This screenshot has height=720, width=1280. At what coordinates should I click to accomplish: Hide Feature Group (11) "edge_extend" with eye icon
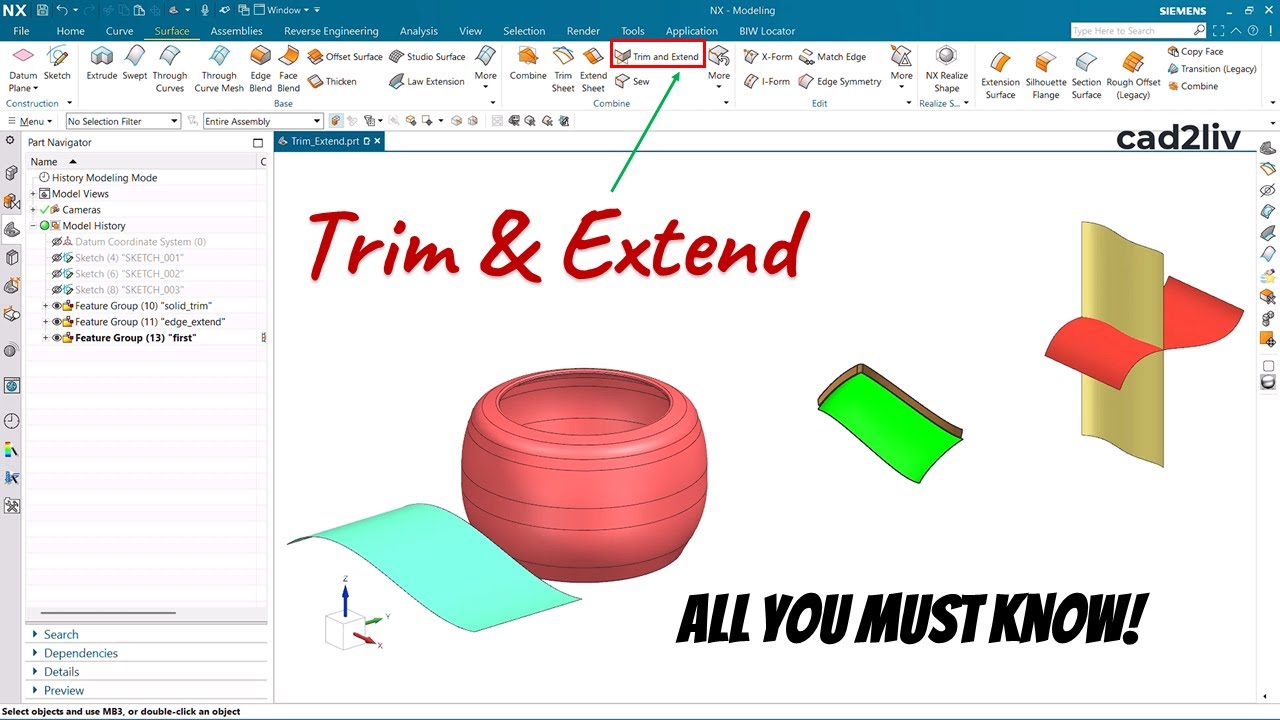click(57, 322)
